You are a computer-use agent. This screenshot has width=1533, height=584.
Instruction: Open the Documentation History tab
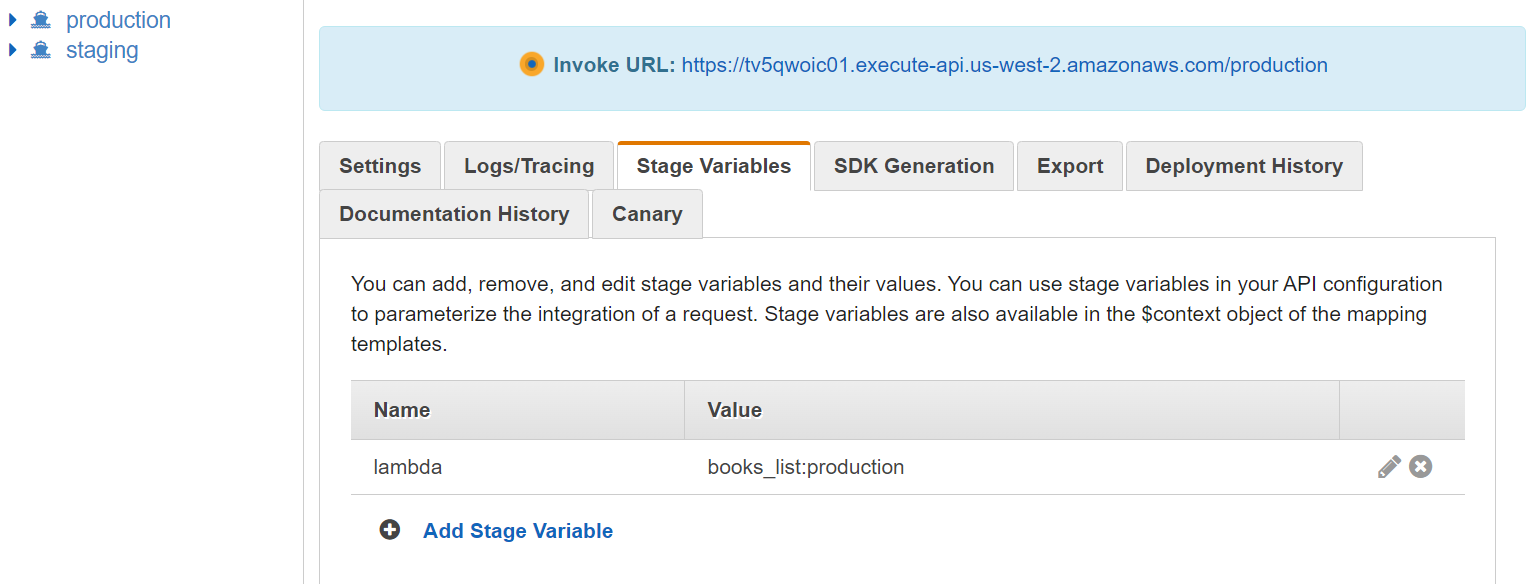[x=454, y=214]
